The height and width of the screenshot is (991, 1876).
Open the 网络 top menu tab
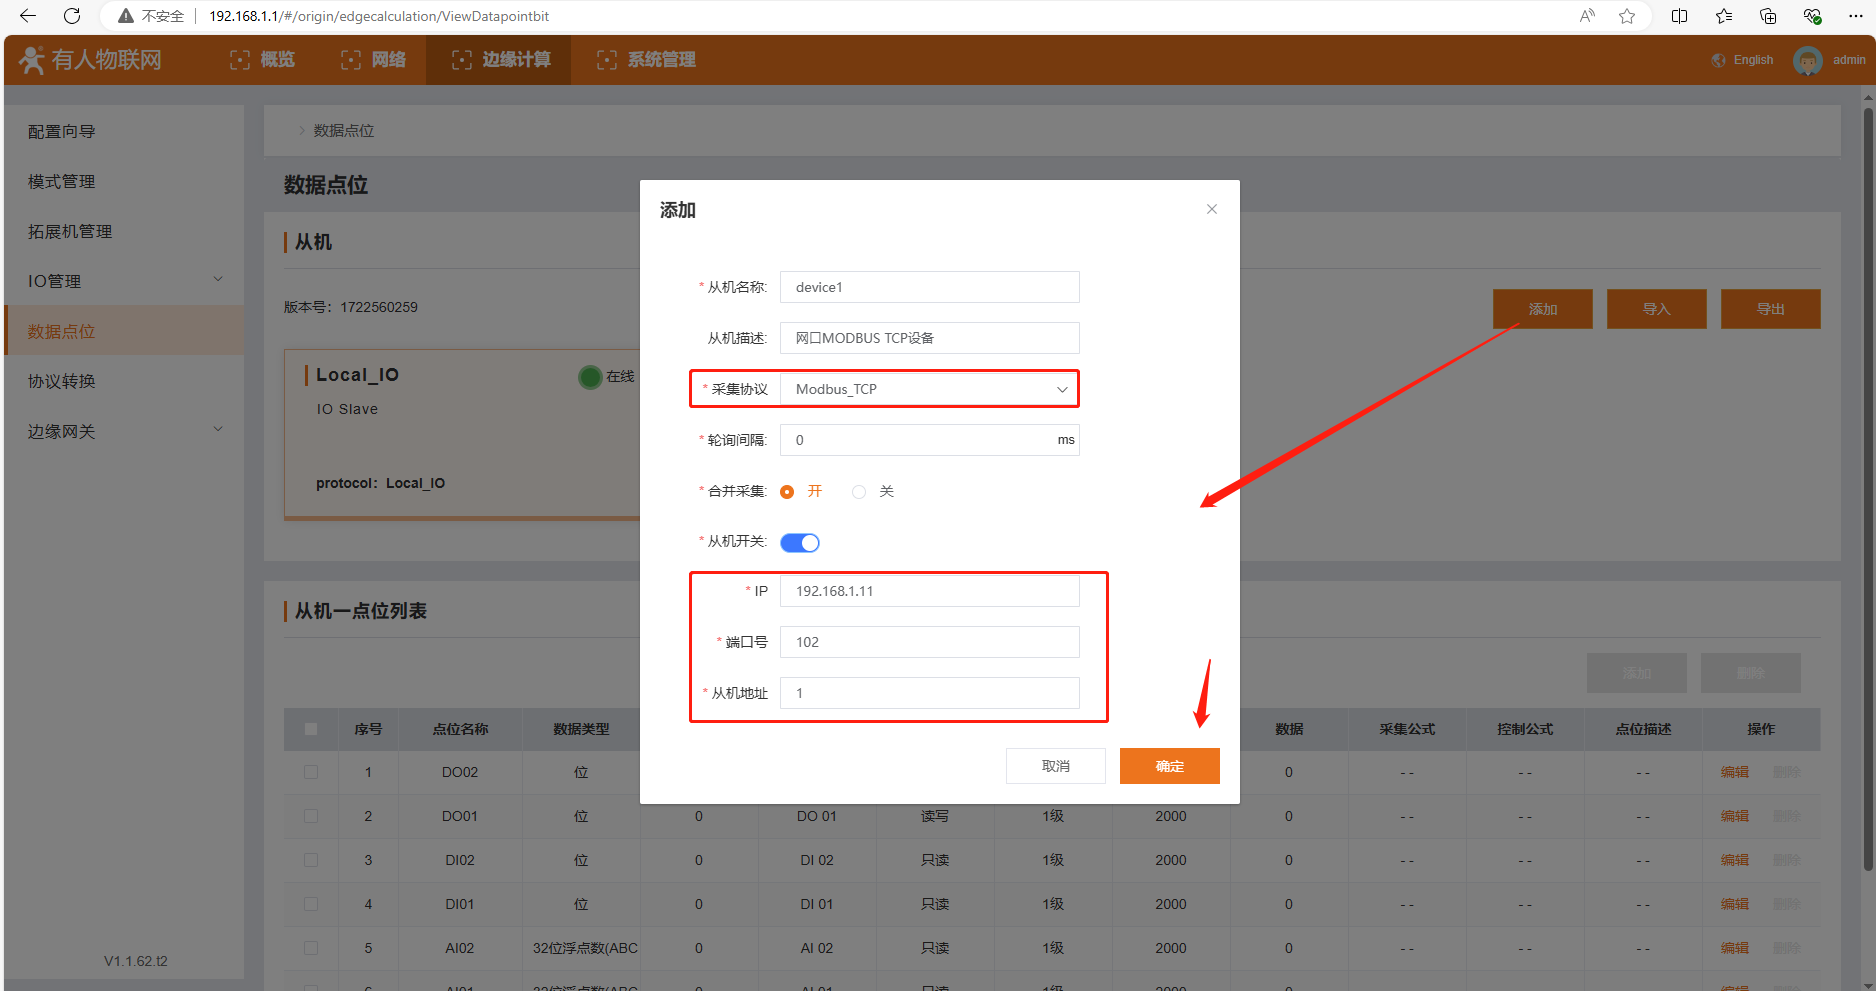click(373, 60)
